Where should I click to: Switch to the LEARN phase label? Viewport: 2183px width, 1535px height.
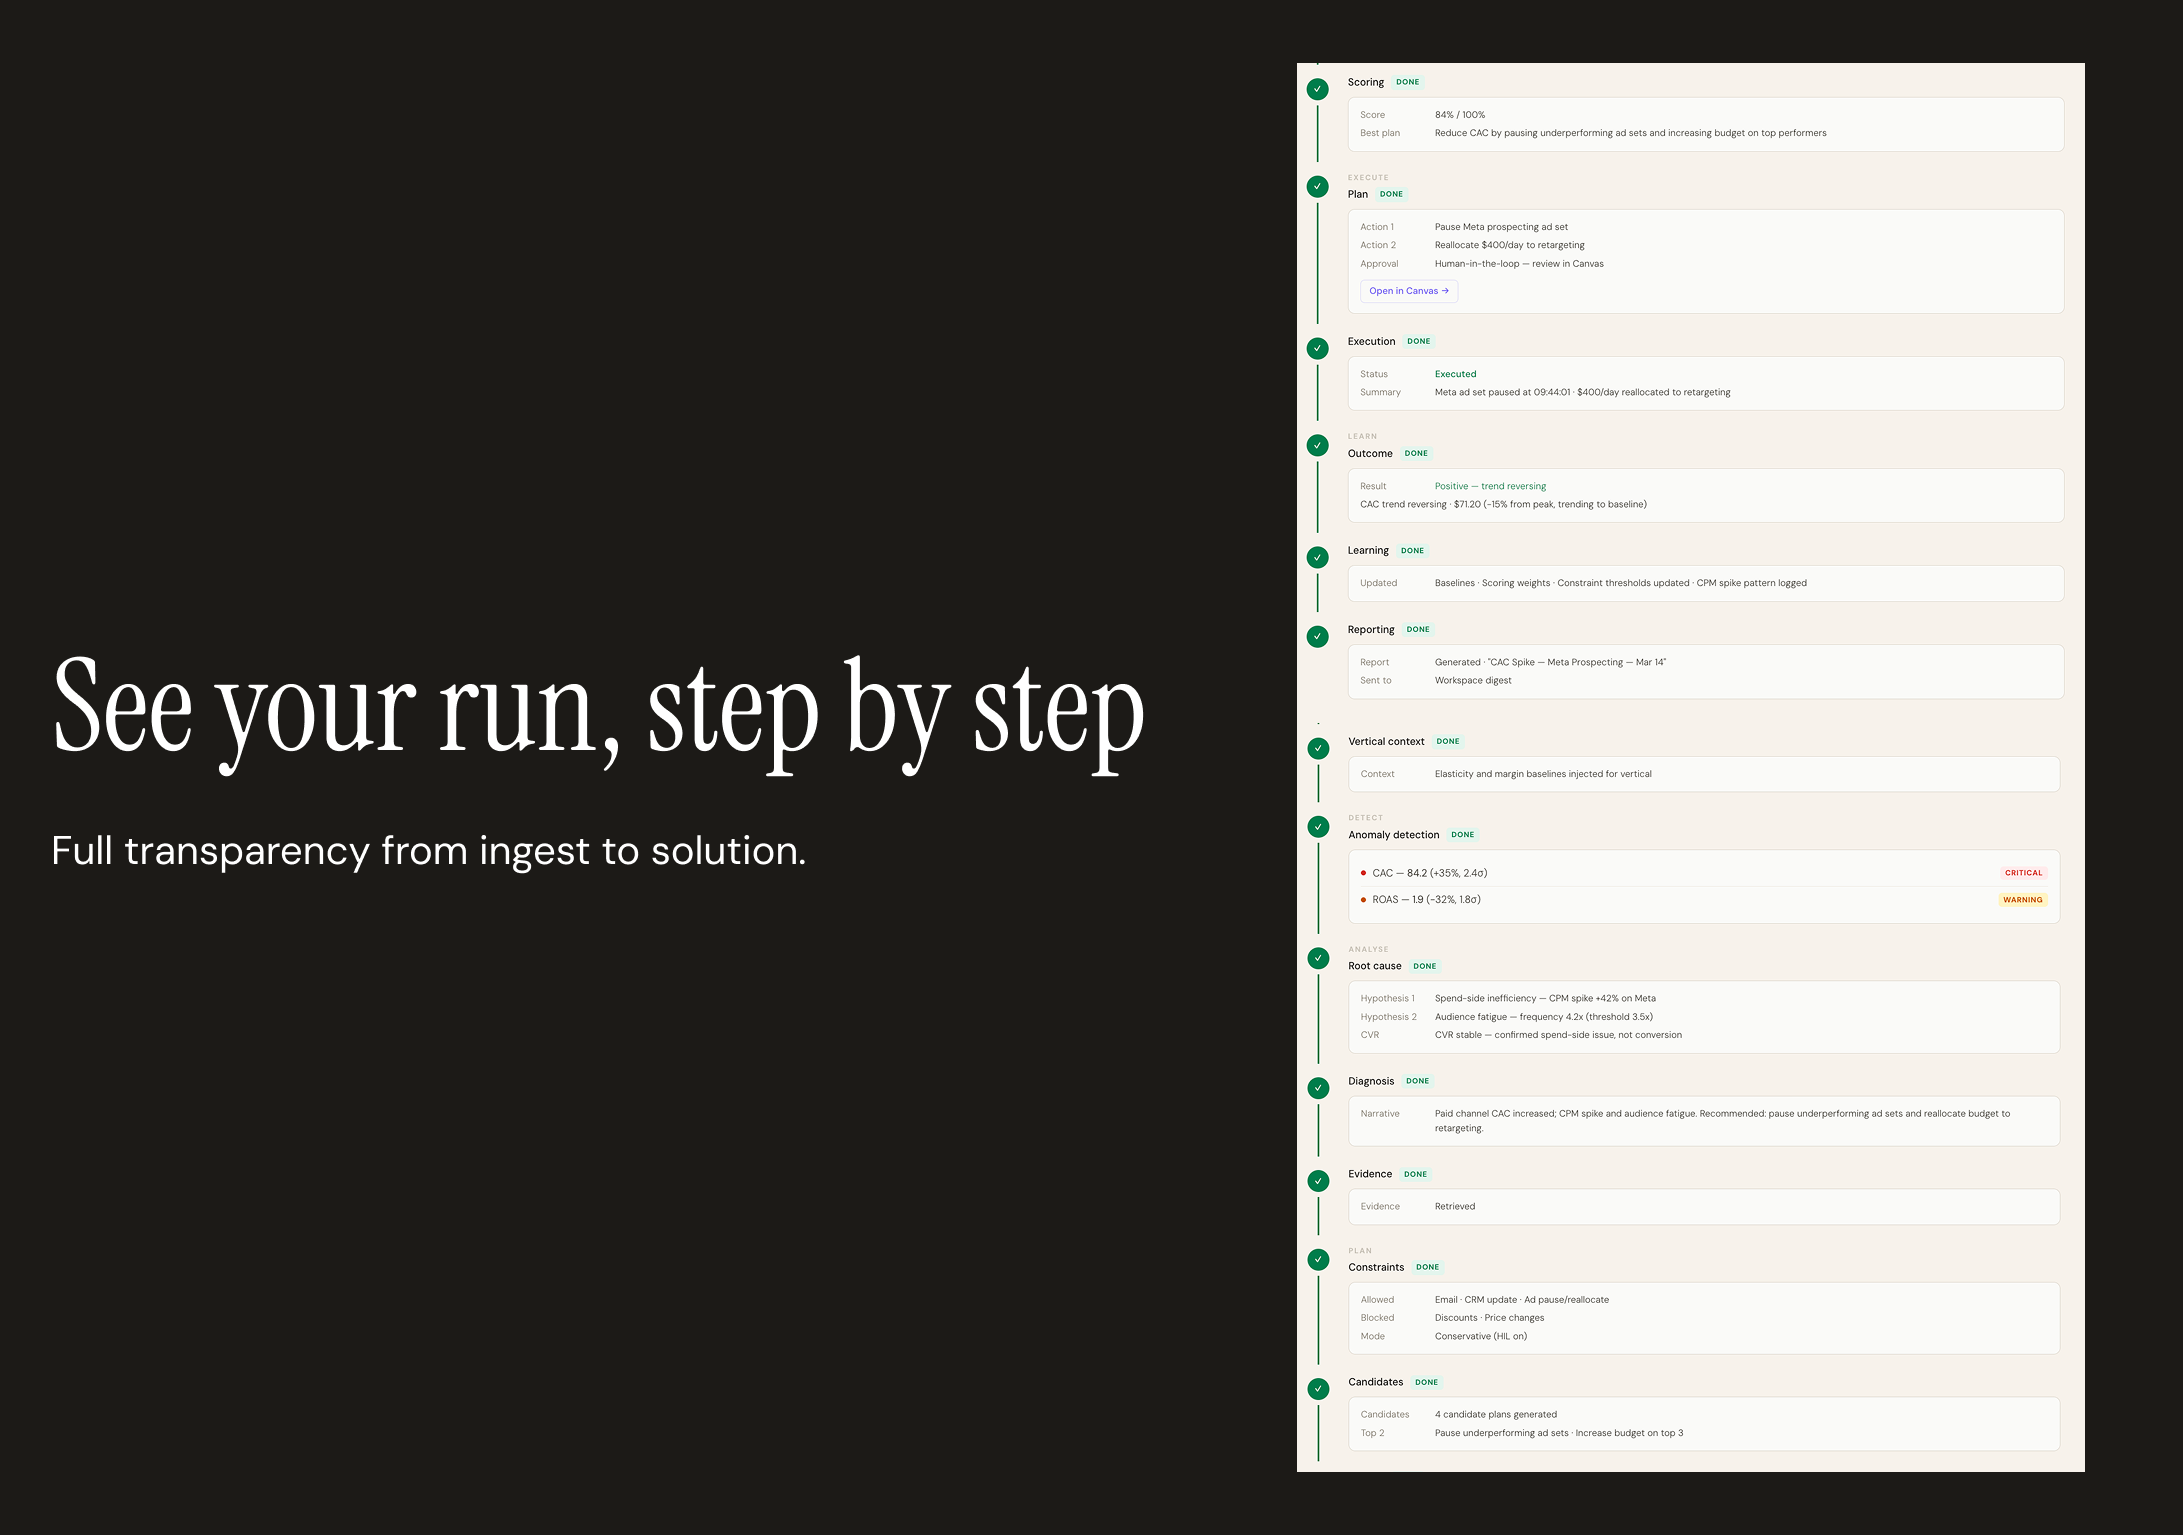(1363, 436)
